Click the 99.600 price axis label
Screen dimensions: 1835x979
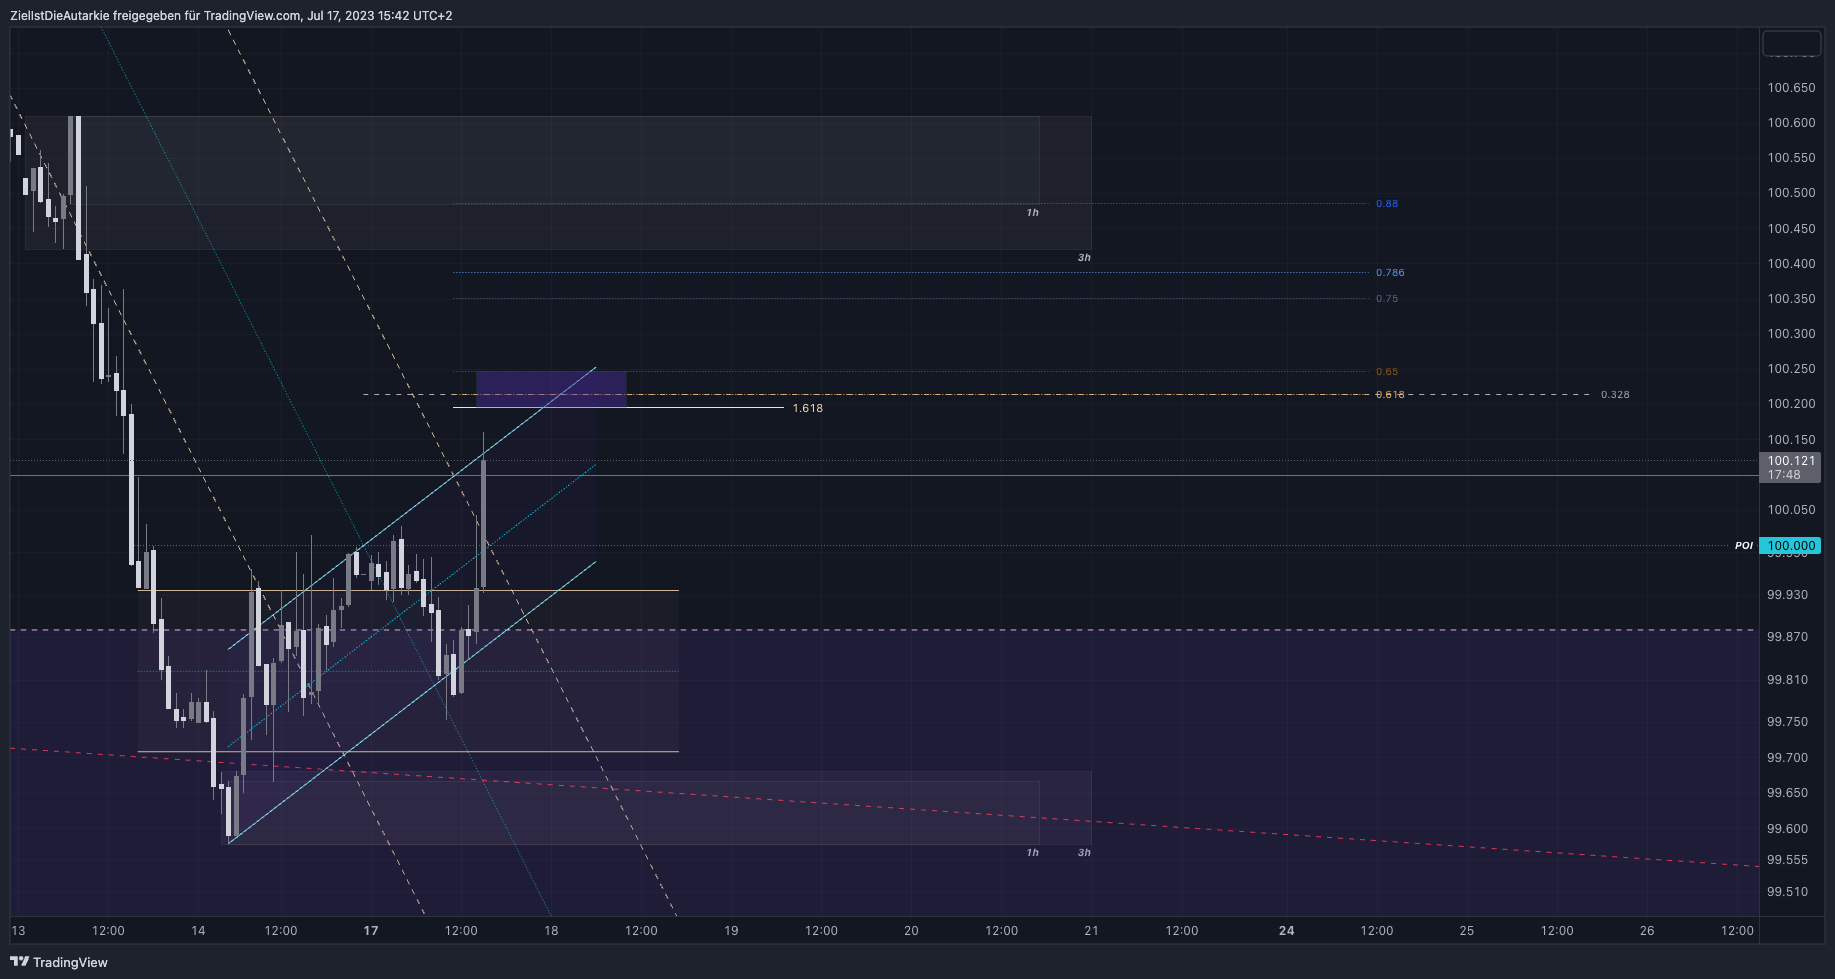pos(1787,829)
